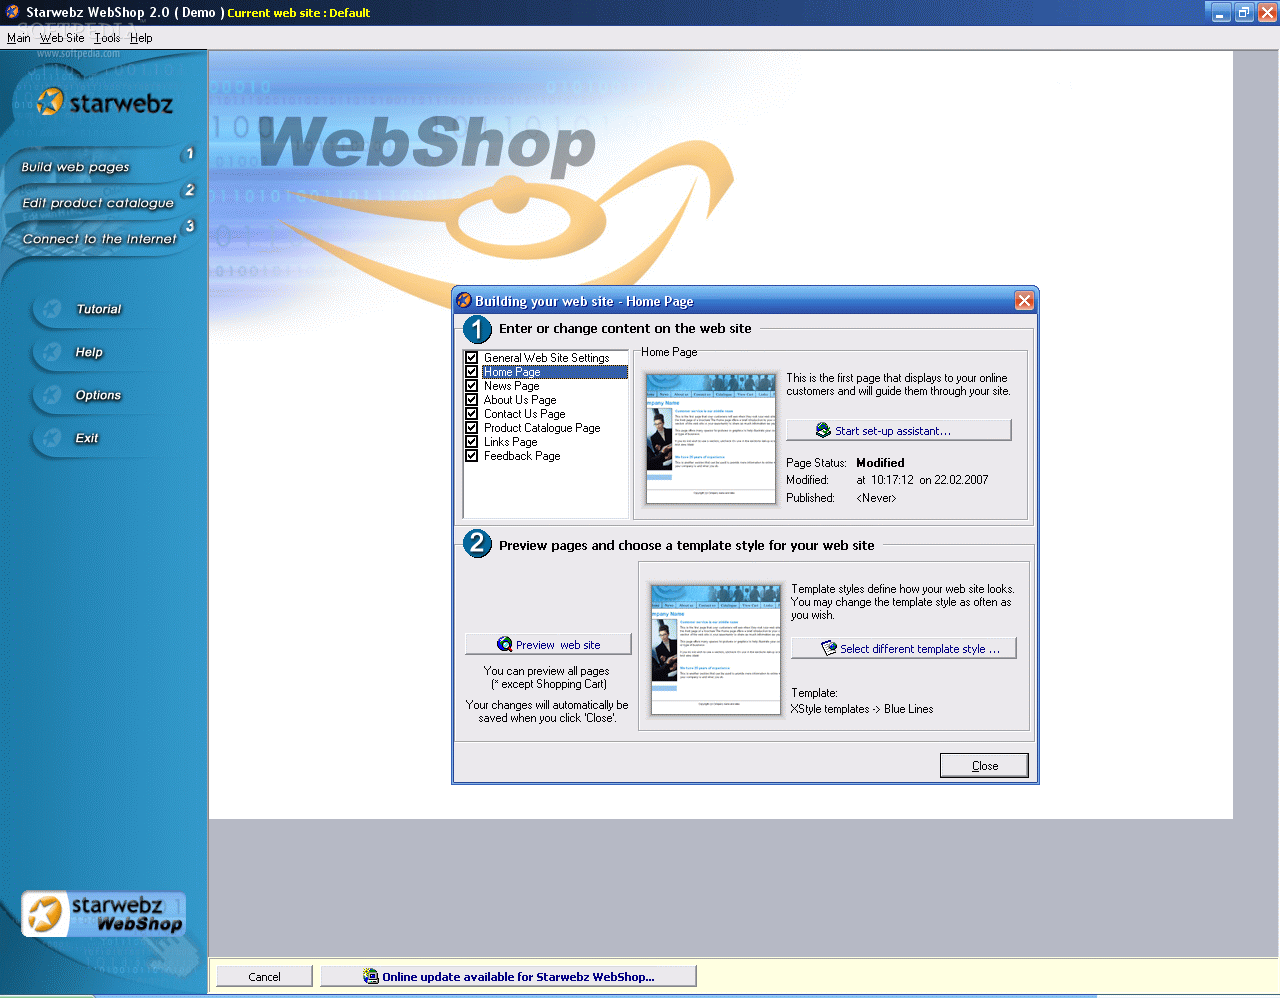Select News Page in the page list
This screenshot has width=1280, height=998.
(x=511, y=386)
